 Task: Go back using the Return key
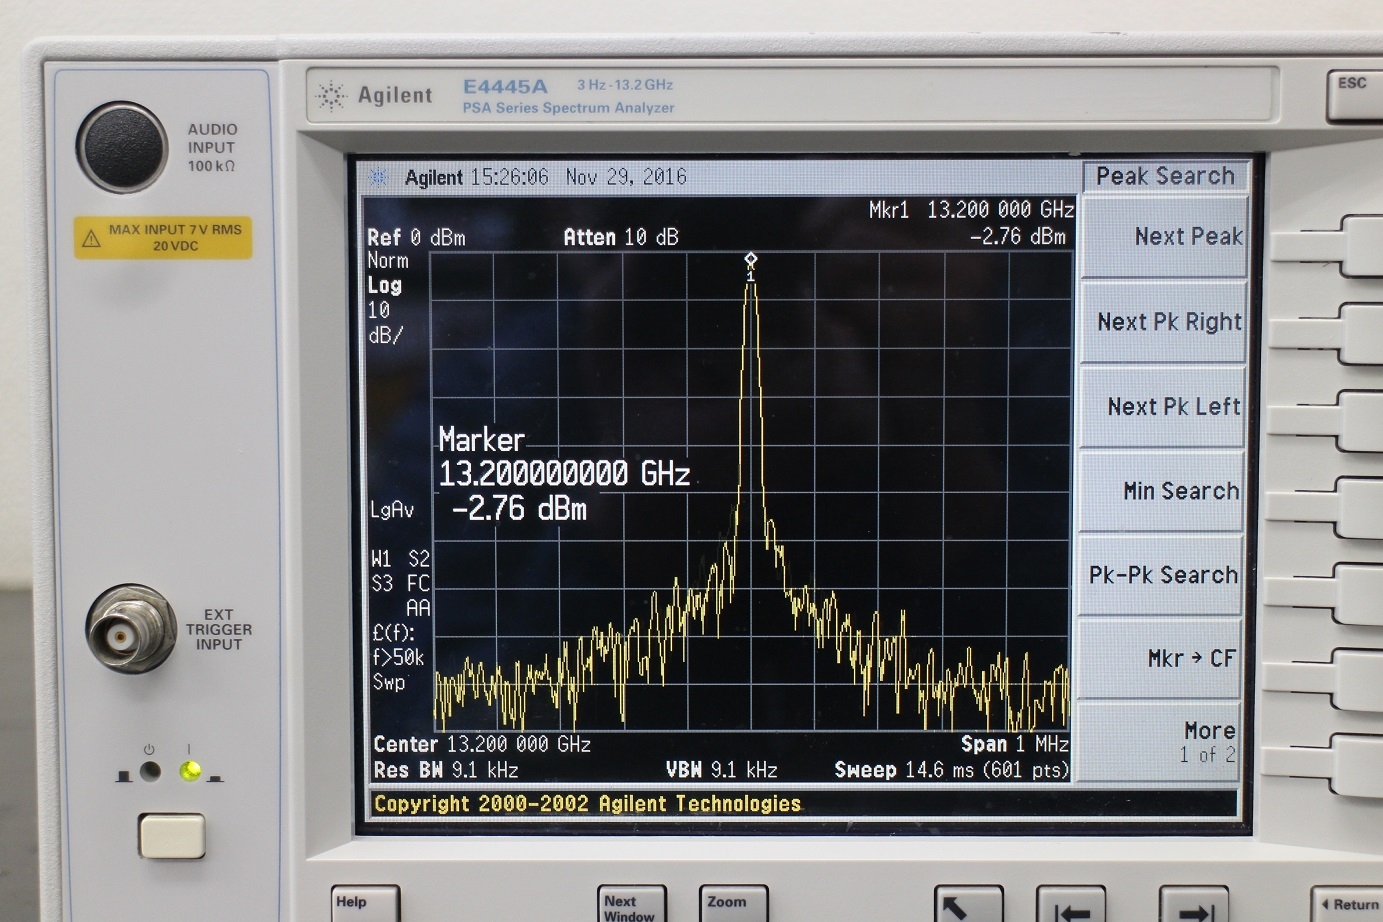pos(1349,904)
